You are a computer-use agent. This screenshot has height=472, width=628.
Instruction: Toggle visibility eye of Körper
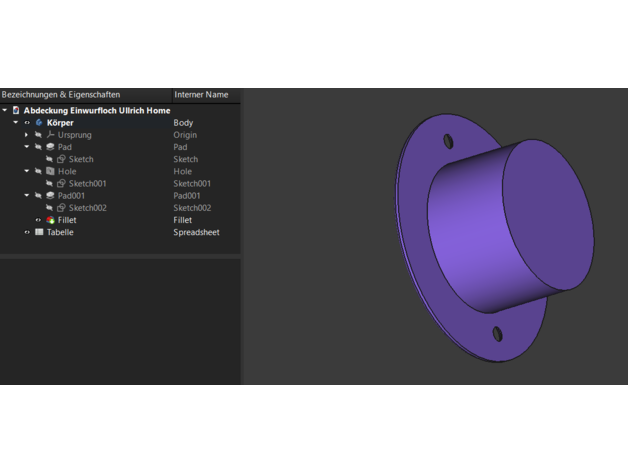point(27,123)
